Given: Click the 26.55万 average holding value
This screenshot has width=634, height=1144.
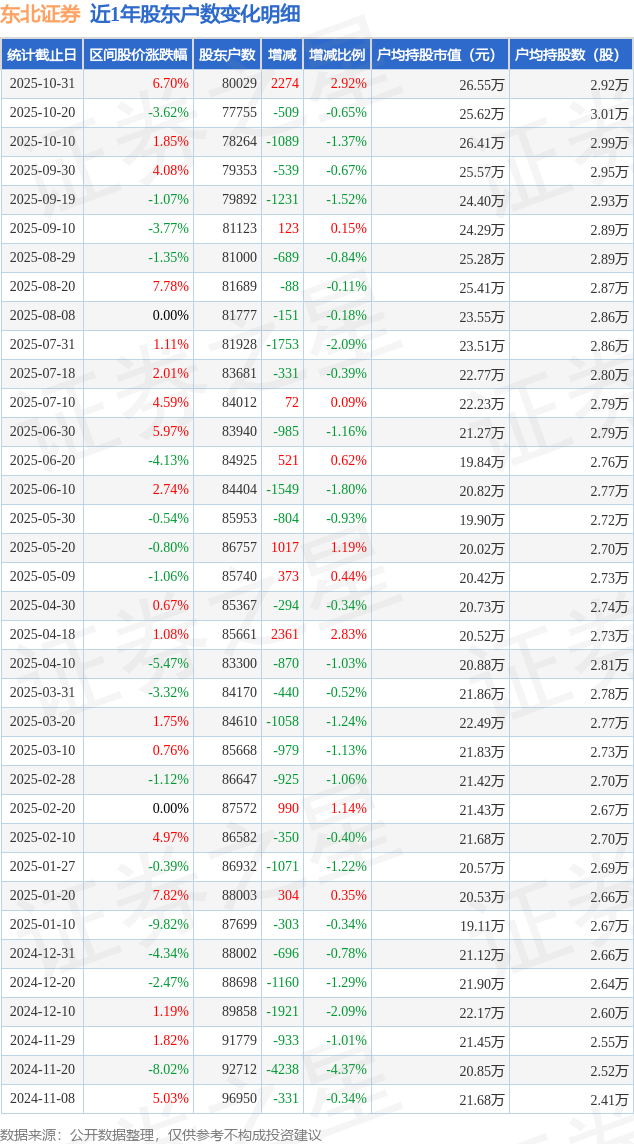Looking at the screenshot, I should click(x=481, y=84).
